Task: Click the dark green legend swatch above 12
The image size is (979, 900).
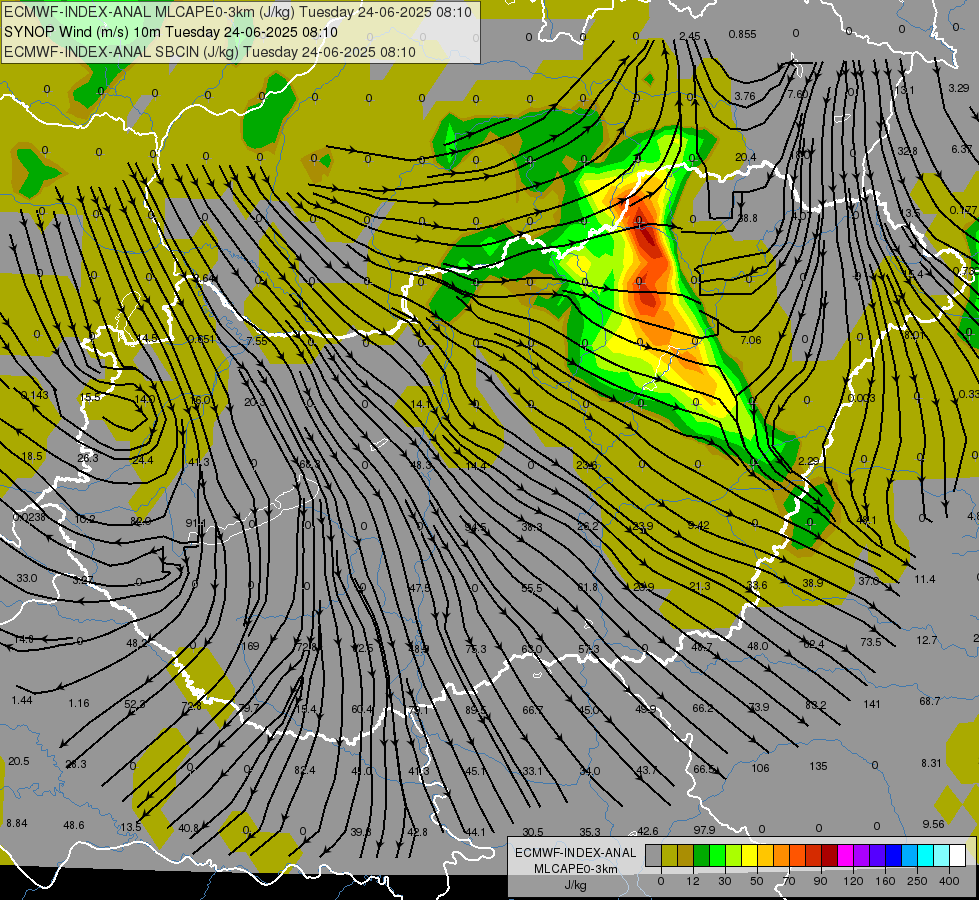Action: pyautogui.click(x=701, y=855)
